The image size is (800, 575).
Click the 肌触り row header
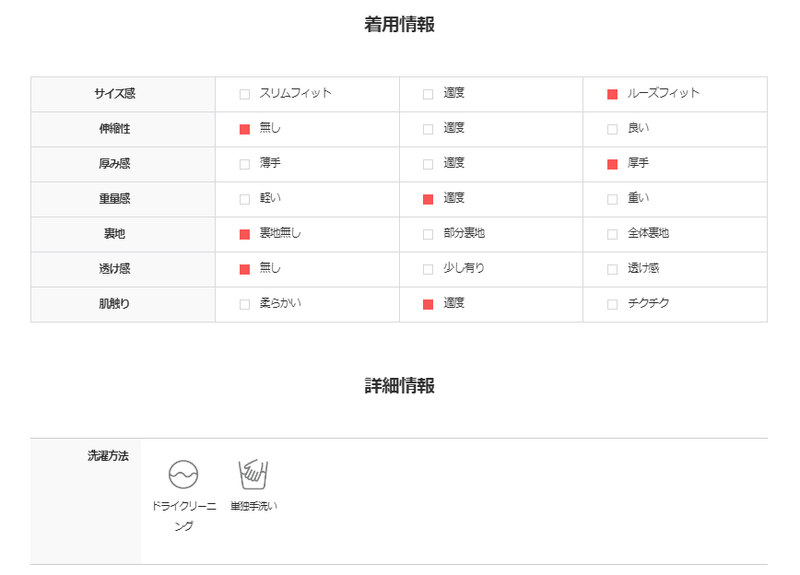(123, 305)
